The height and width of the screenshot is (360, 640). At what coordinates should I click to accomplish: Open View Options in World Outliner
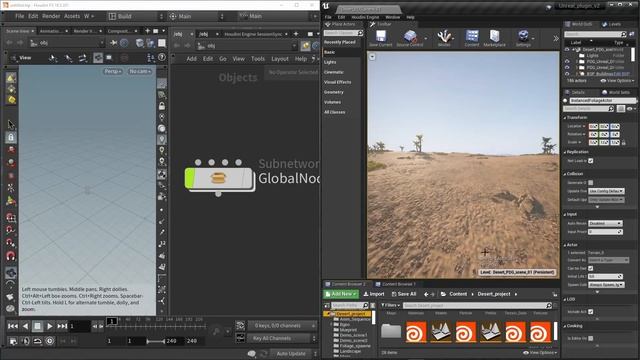(617, 81)
